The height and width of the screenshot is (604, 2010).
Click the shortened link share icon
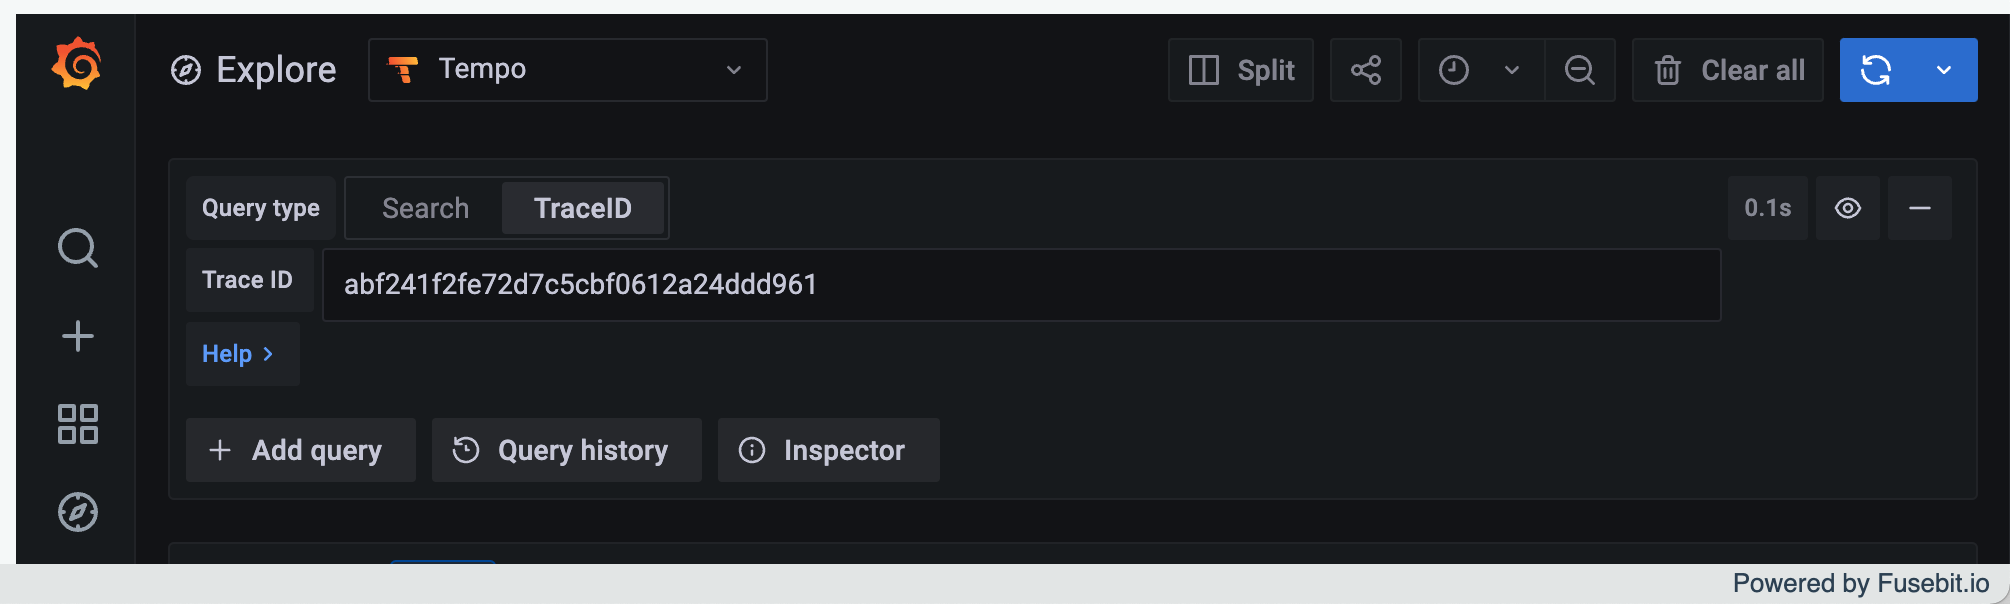[x=1365, y=70]
